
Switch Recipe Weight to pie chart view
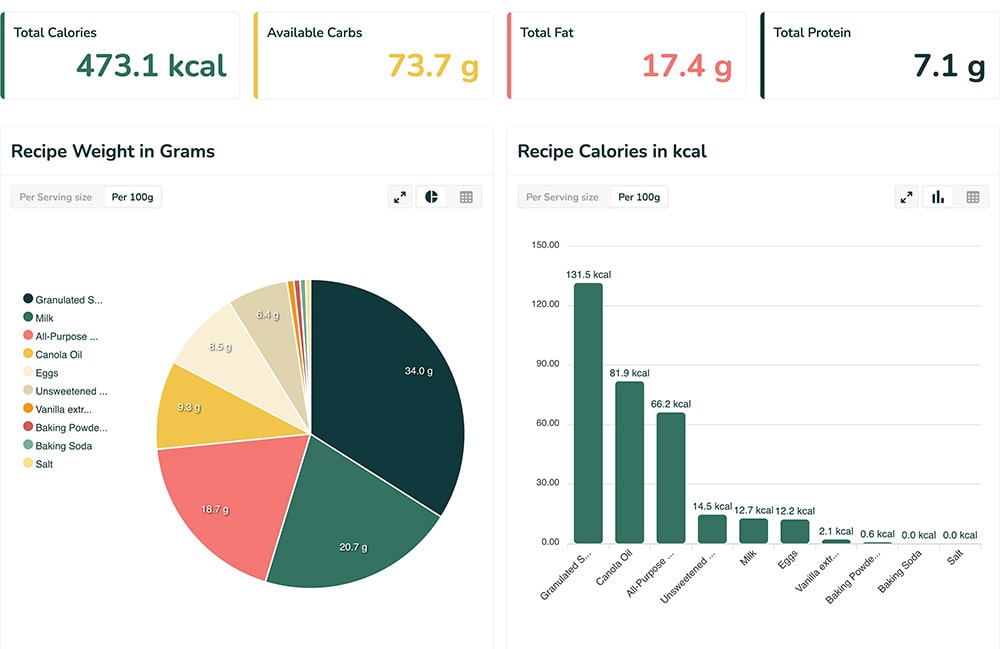tap(432, 197)
